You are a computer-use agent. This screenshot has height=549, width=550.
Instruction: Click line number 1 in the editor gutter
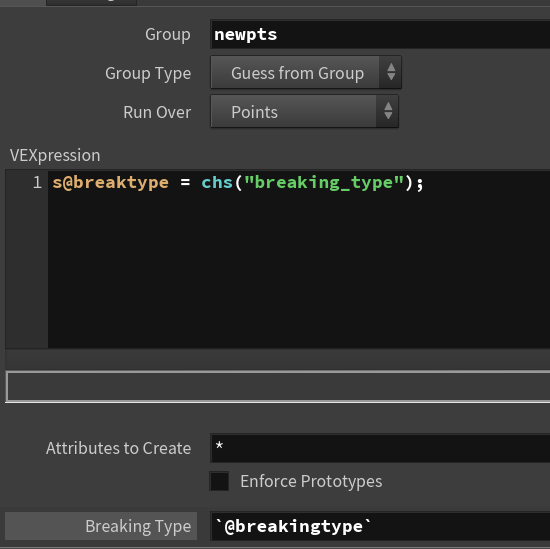(x=37, y=183)
